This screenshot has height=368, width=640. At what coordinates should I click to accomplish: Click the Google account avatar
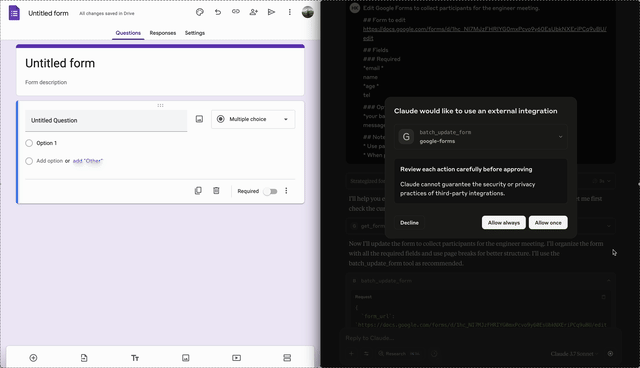click(308, 12)
